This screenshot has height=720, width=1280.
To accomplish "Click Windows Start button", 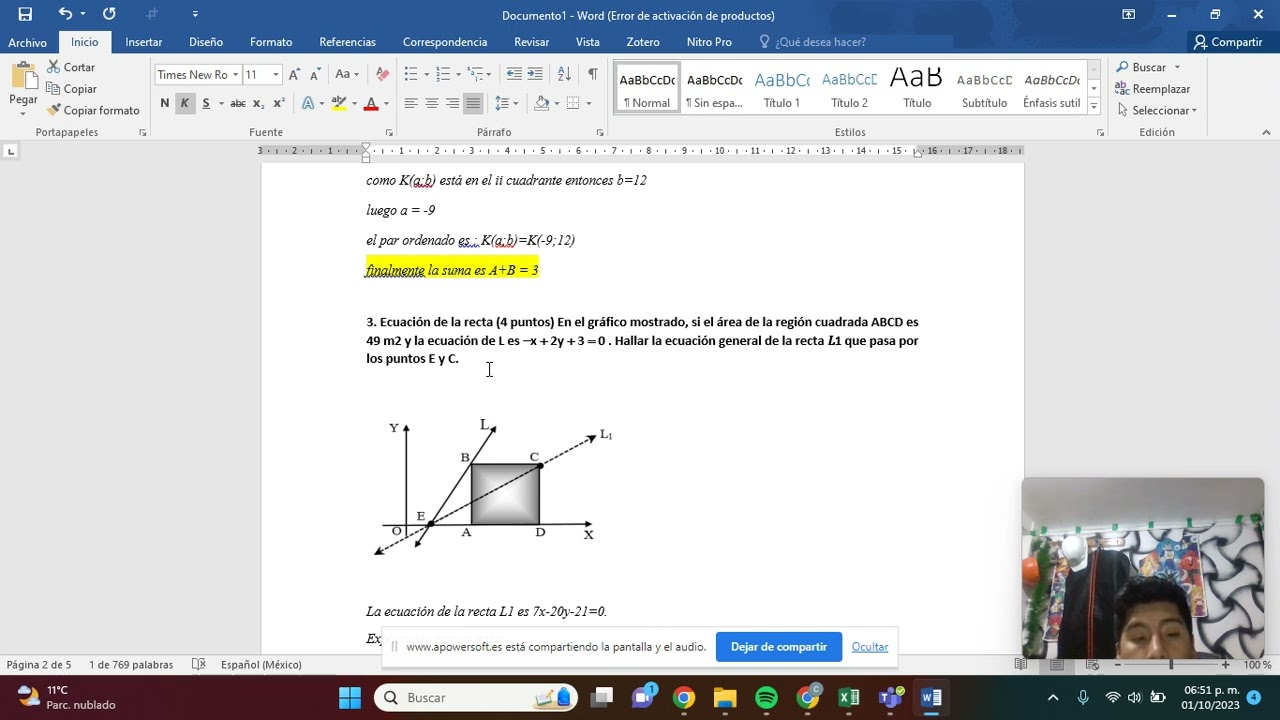I will 349,697.
